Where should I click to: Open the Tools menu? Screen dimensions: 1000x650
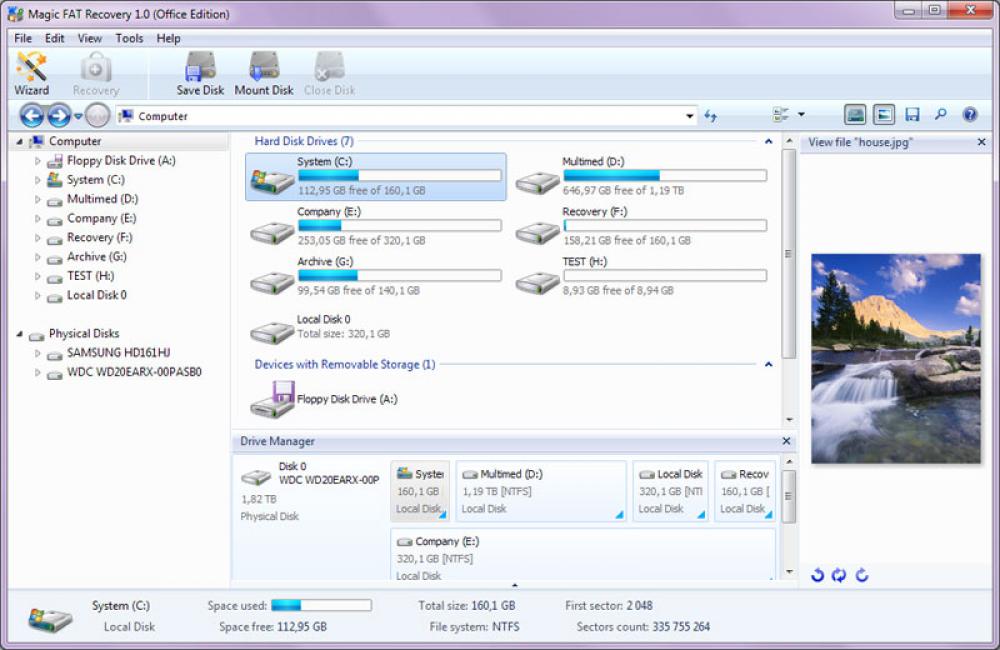128,38
